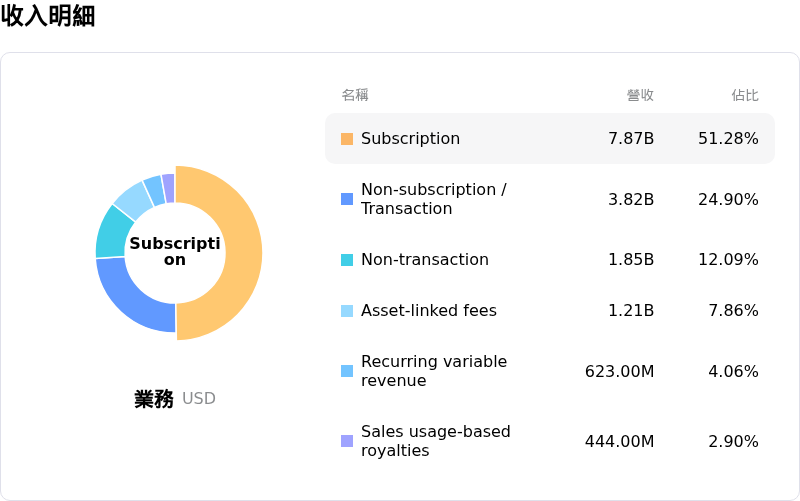This screenshot has width=800, height=501.
Task: Click the light blue Asset-linked fees swatch
Action: [x=347, y=311]
